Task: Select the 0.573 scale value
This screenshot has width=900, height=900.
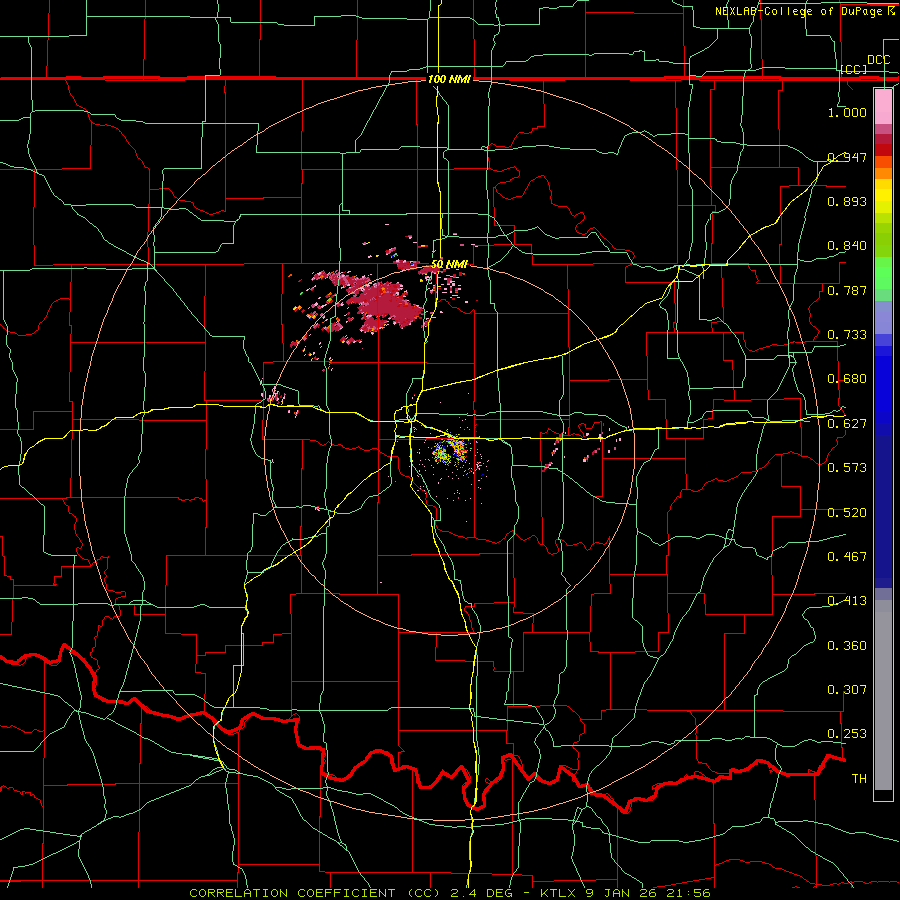Action: tap(847, 468)
